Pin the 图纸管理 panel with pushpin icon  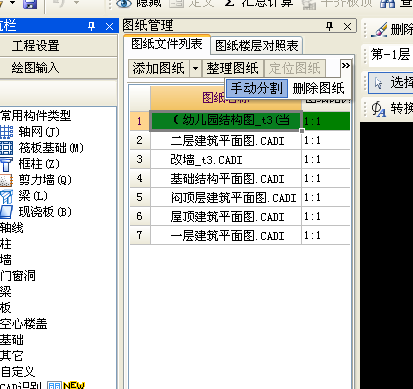(x=329, y=26)
